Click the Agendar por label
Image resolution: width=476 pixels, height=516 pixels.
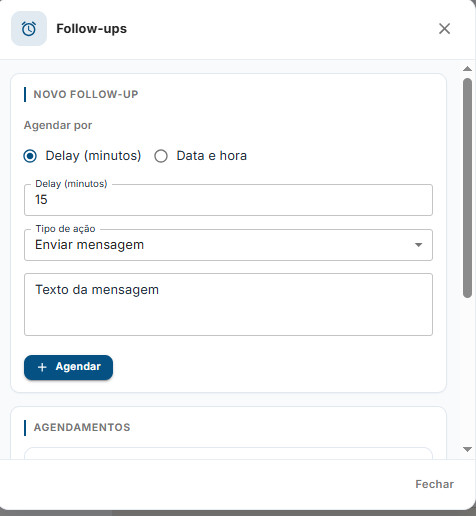pos(58,125)
